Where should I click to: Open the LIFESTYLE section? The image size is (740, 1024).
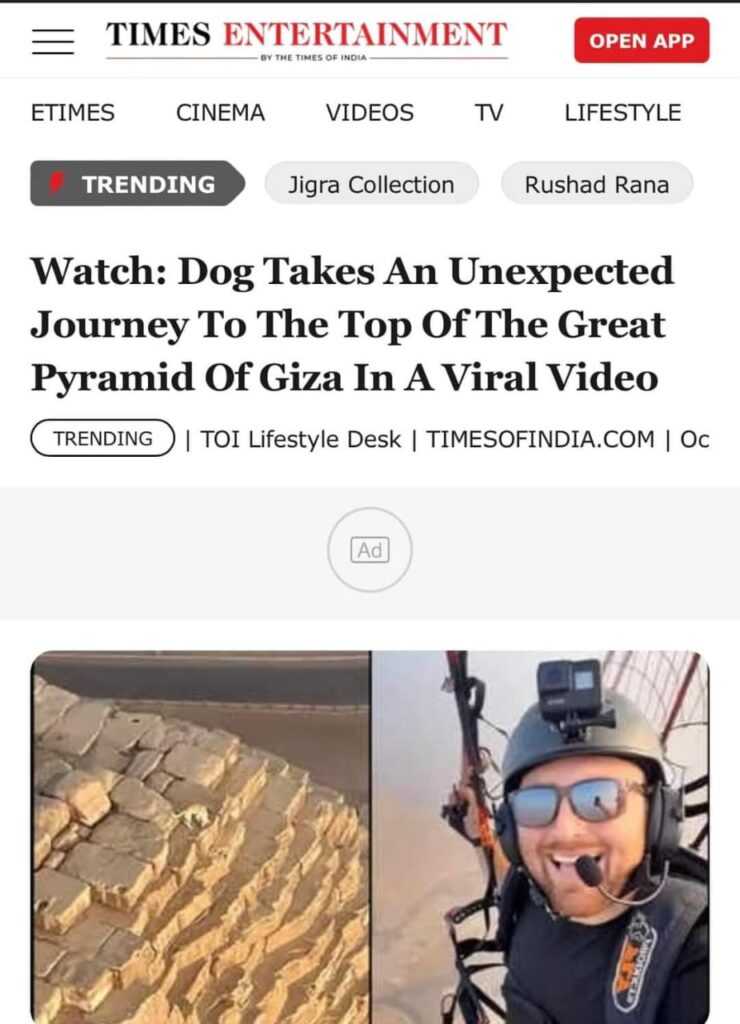click(622, 113)
